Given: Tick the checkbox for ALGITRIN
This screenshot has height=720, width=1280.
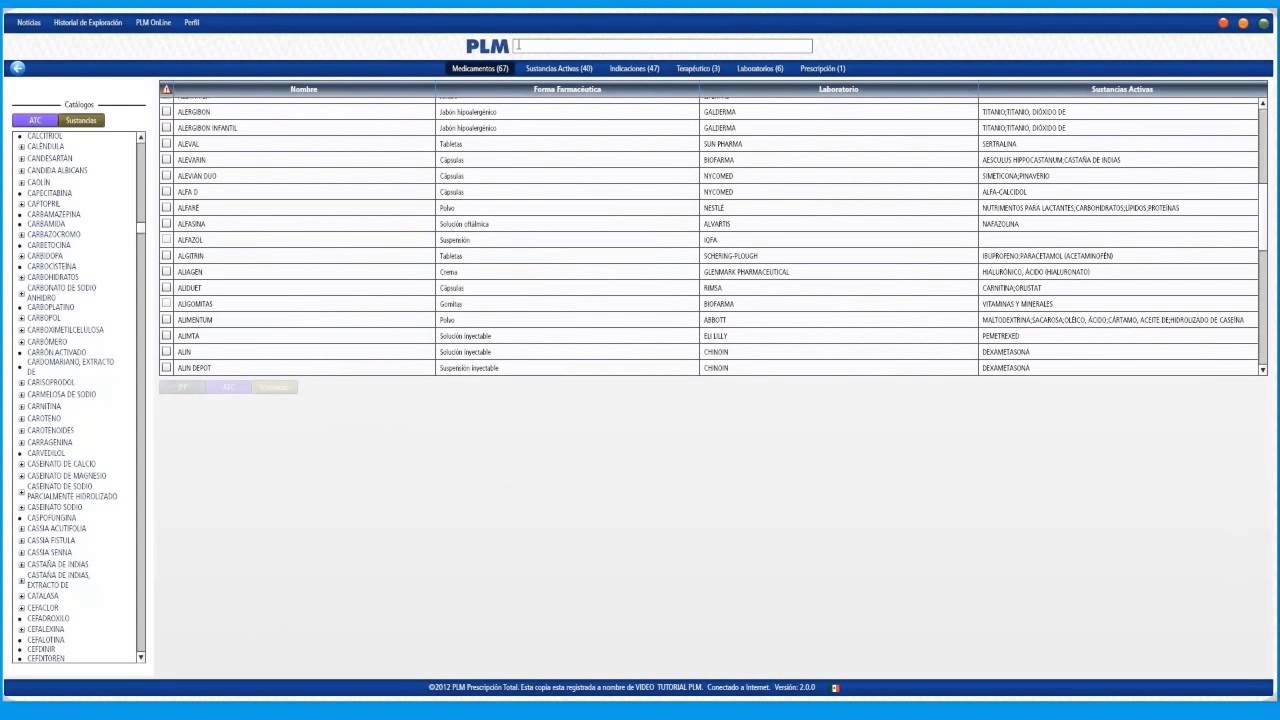Looking at the screenshot, I should [166, 256].
